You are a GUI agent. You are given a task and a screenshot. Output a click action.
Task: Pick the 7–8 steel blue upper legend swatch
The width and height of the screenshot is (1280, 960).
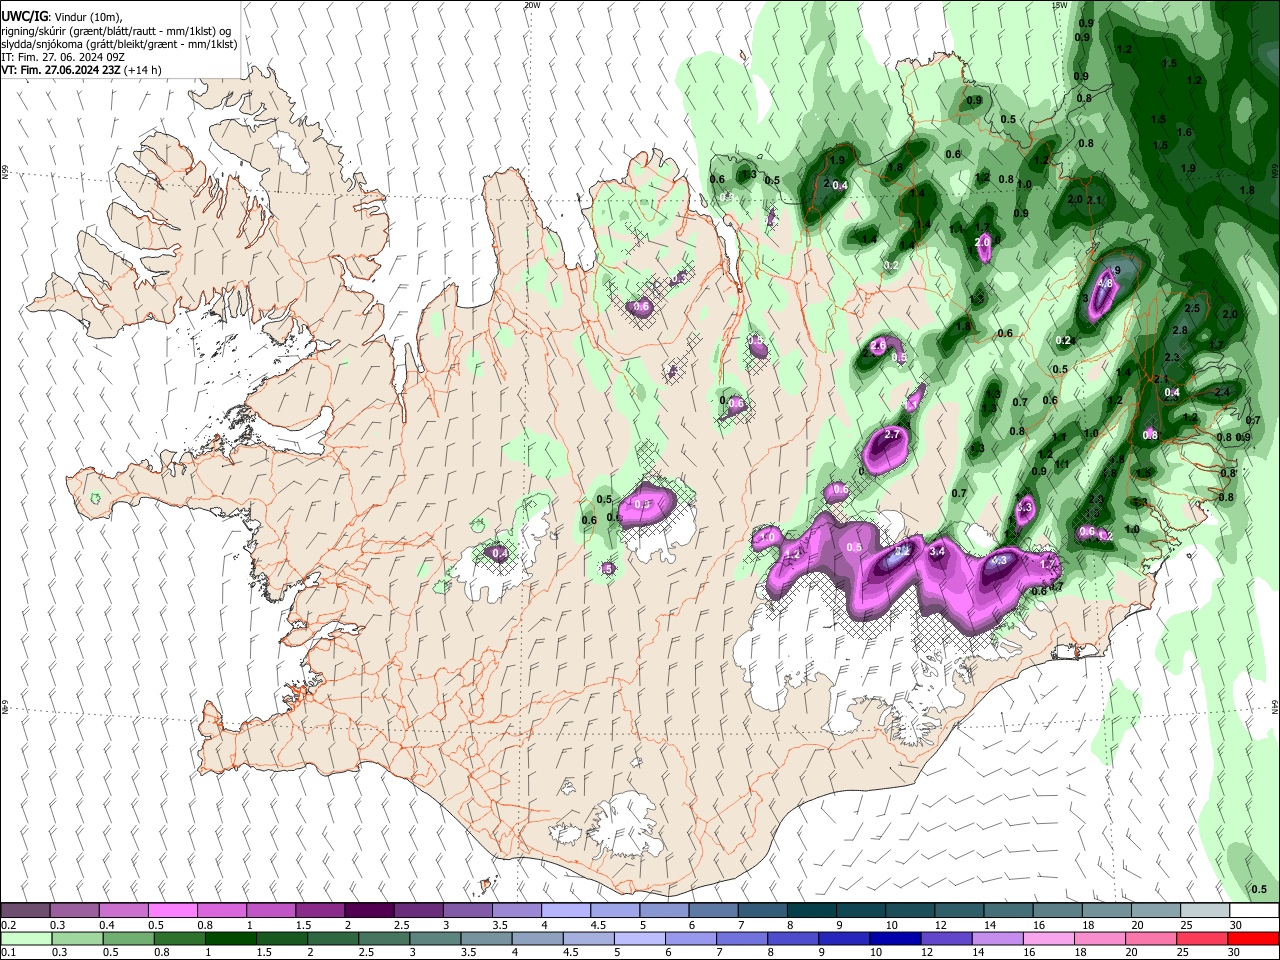tap(761, 911)
